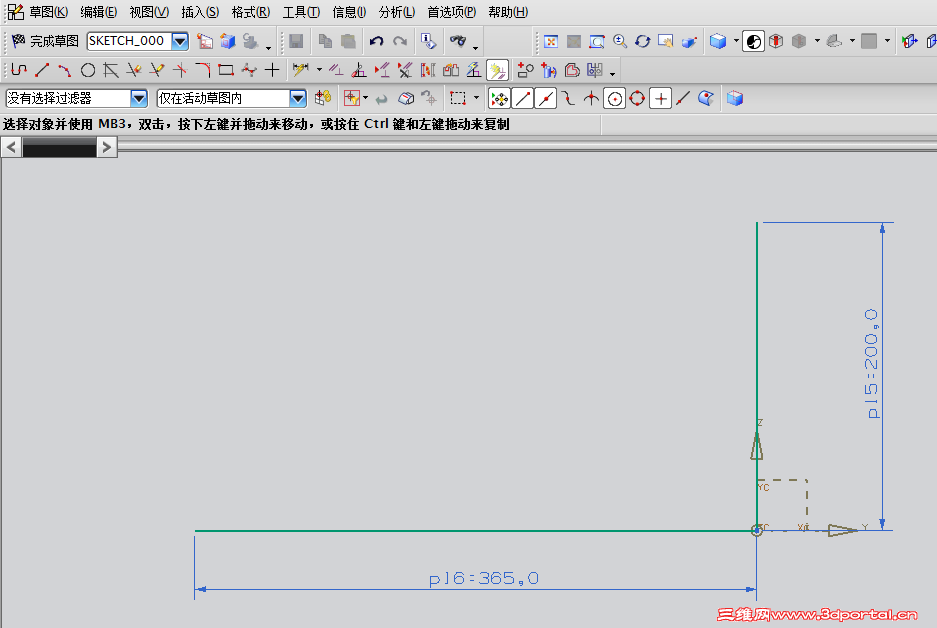The image size is (937, 628).
Task: Click the Zoom In/Out magnifier icon
Action: coord(620,41)
